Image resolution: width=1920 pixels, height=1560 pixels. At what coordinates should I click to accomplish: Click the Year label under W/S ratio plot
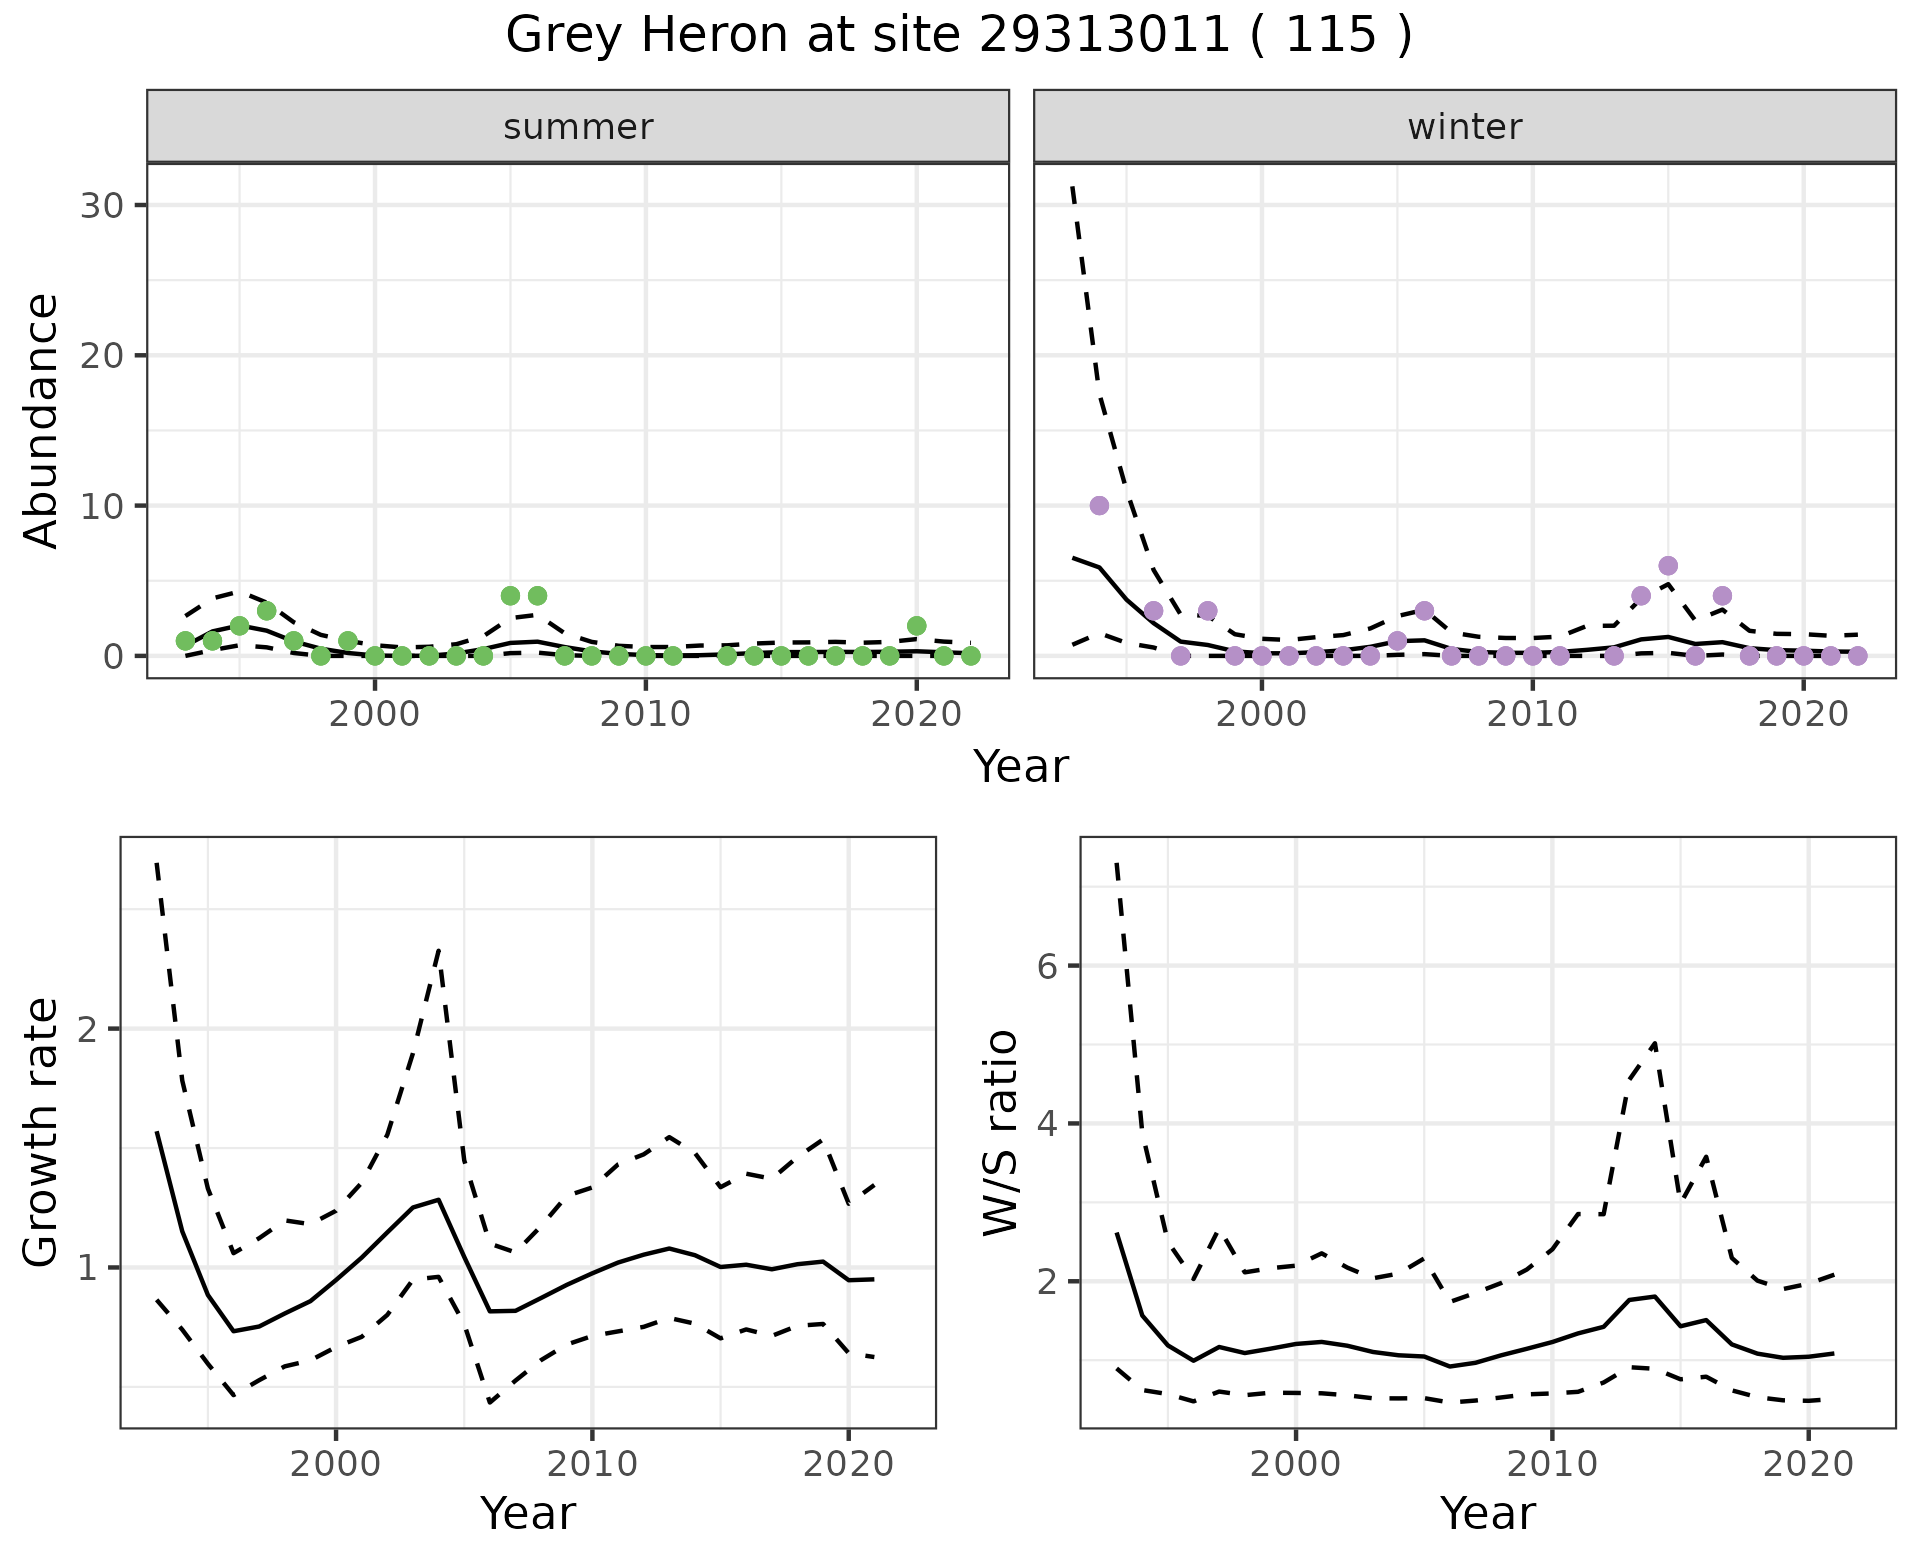1487,1513
